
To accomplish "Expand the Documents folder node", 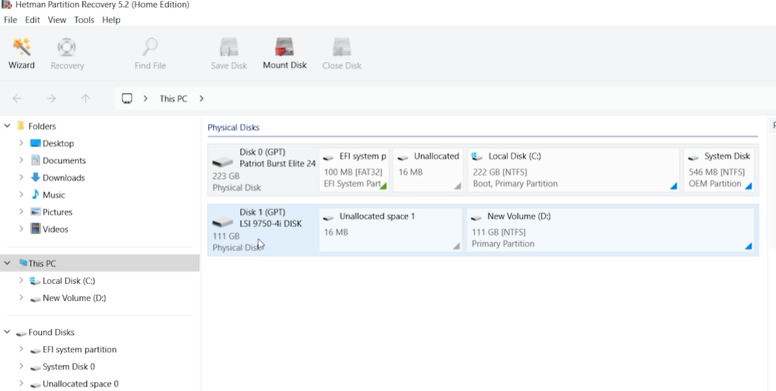I will pos(21,160).
